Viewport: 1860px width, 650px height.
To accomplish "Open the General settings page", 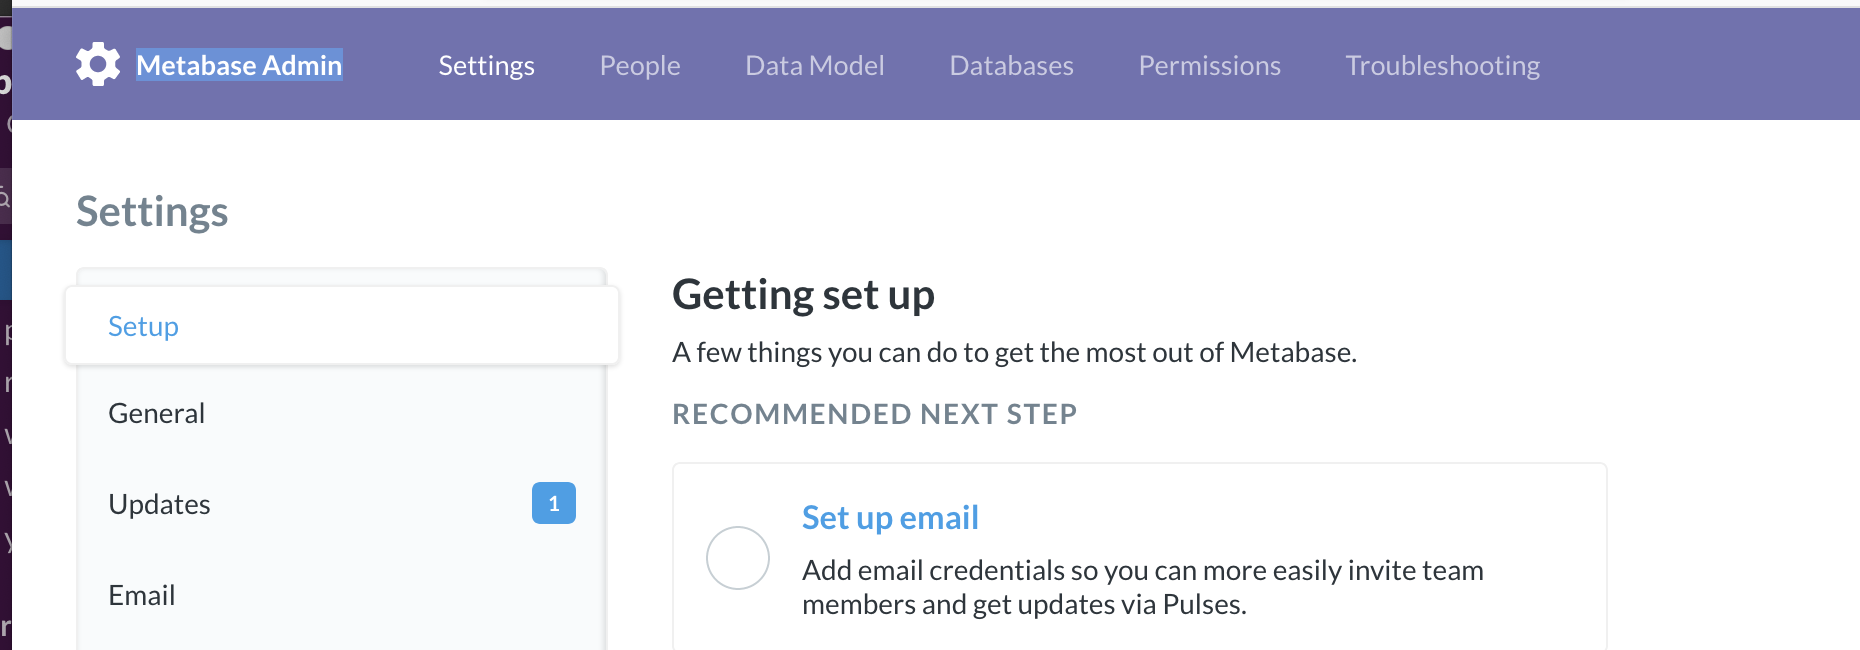I will (x=156, y=412).
